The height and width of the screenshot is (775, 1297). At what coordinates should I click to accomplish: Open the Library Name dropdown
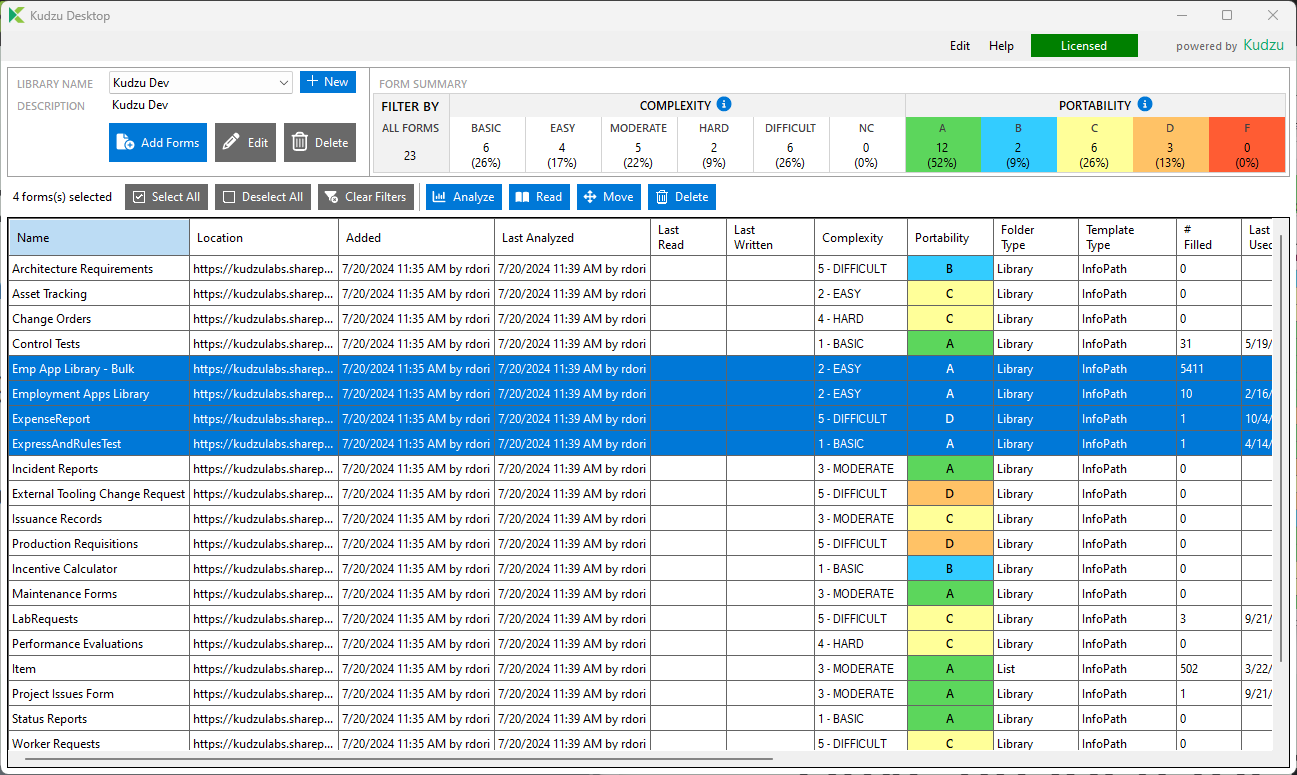283,82
